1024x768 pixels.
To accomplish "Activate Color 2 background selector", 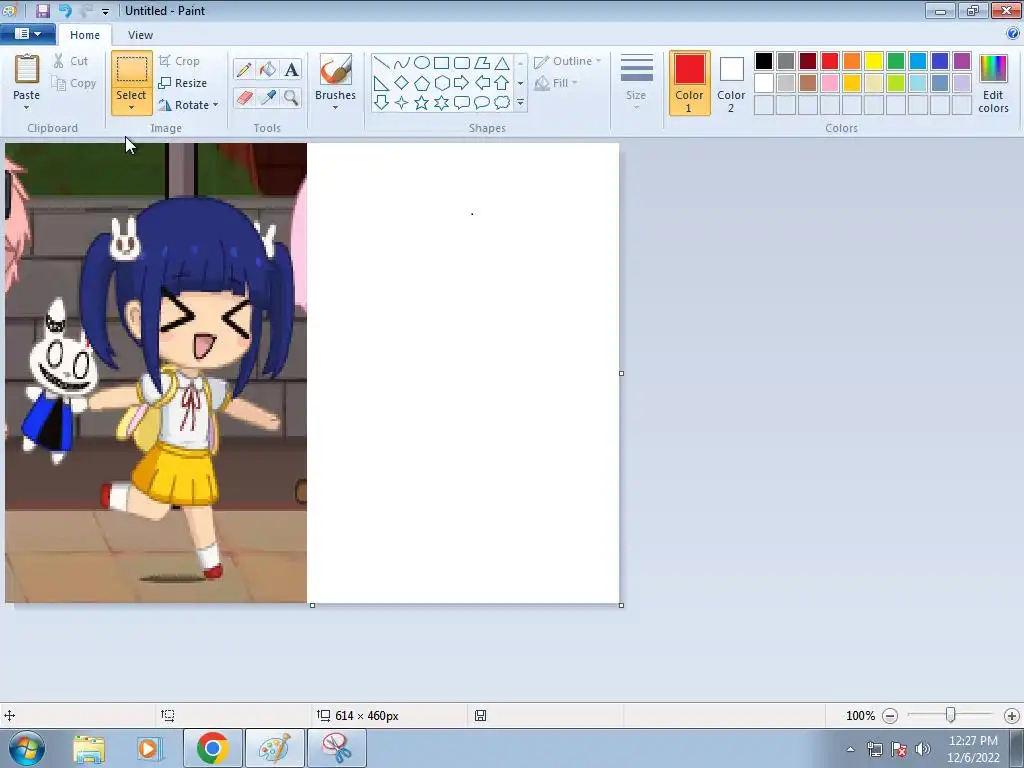I will point(731,83).
